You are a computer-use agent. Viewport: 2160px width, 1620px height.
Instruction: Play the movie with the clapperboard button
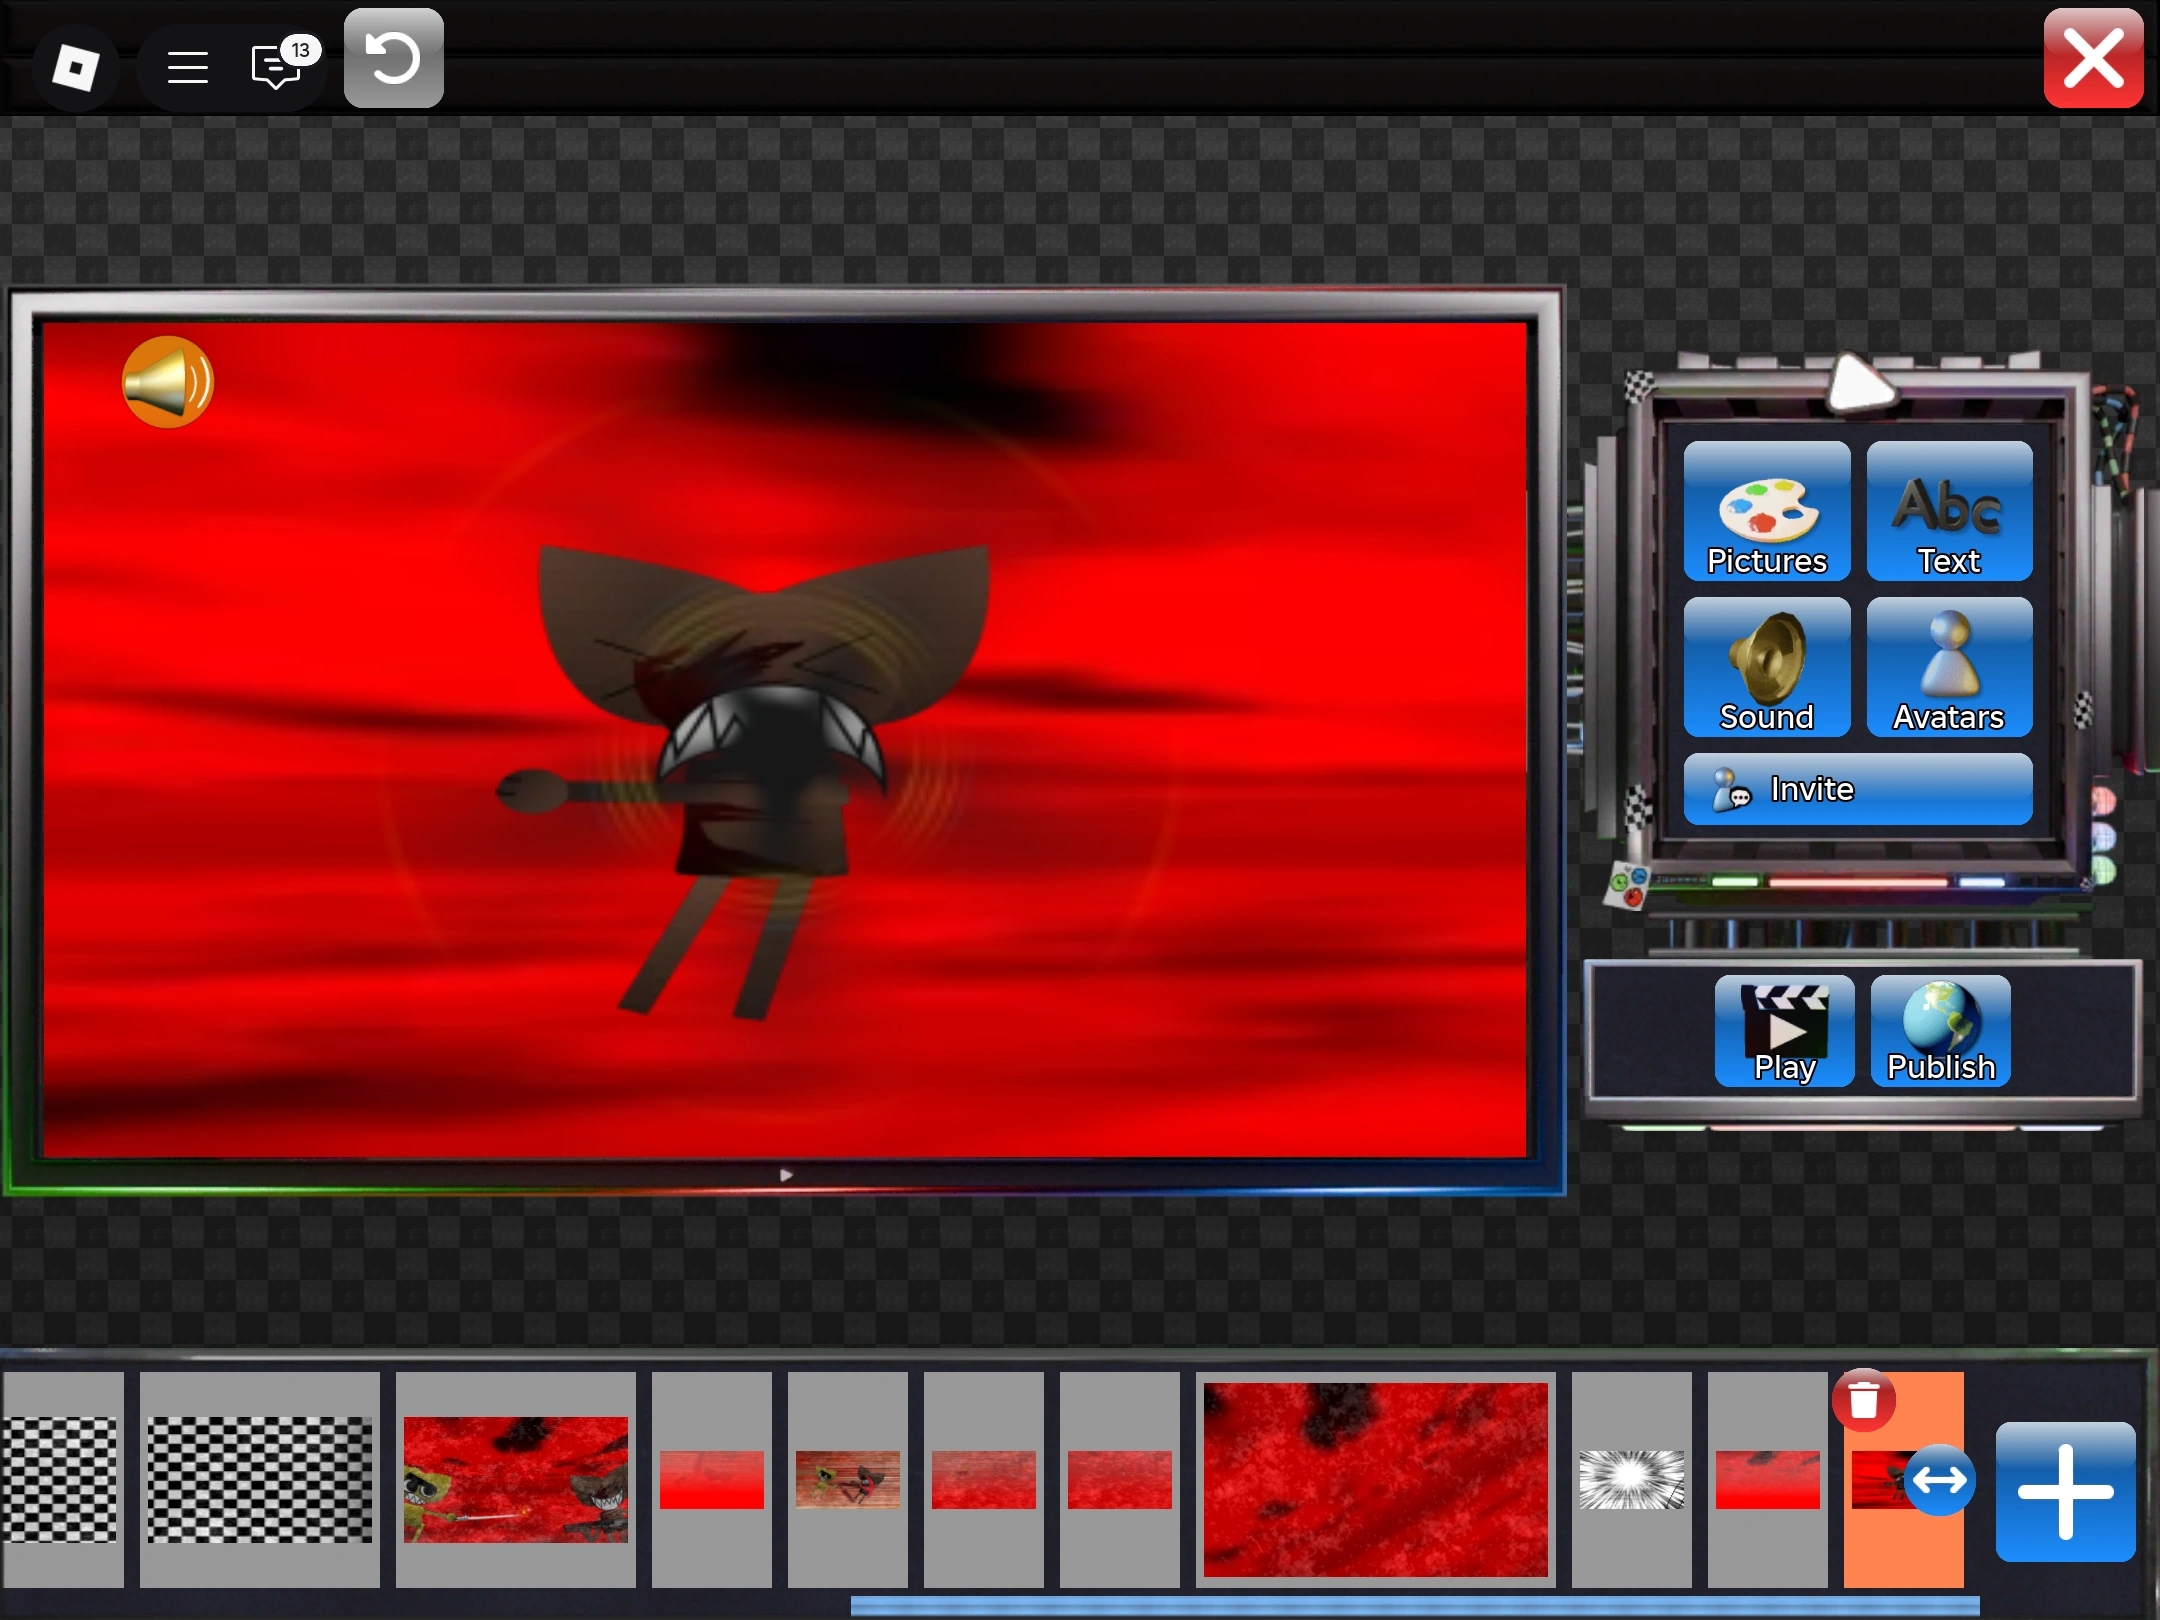click(x=1784, y=1031)
